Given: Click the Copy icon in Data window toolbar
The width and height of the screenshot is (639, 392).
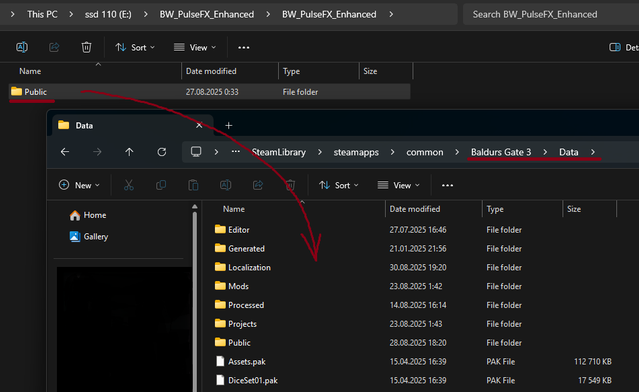Looking at the screenshot, I should [161, 185].
